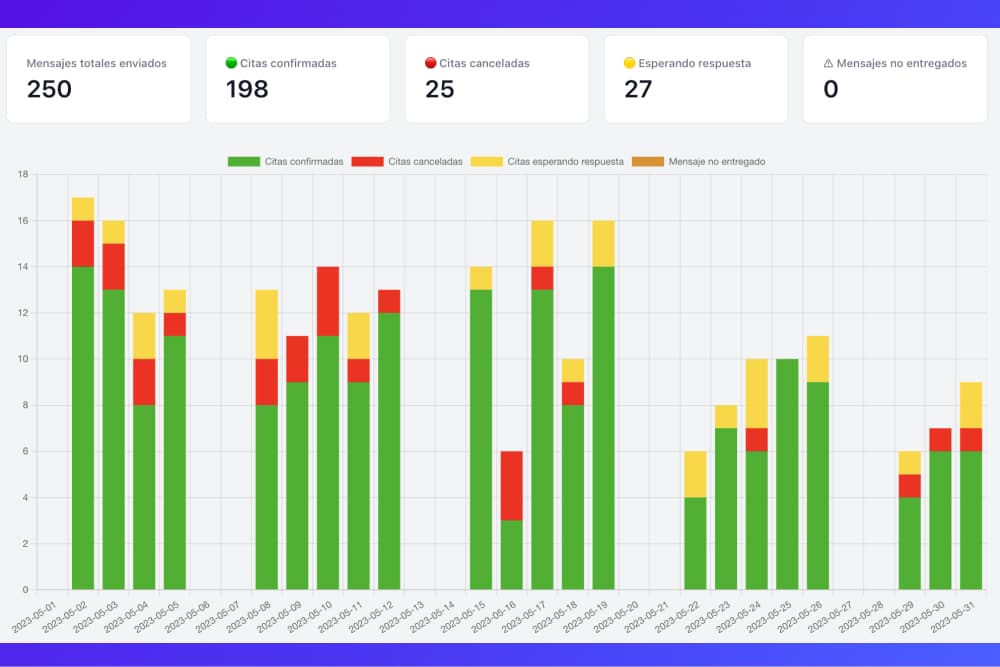Click the red segment of the 2023-05-02 bar

coord(83,244)
